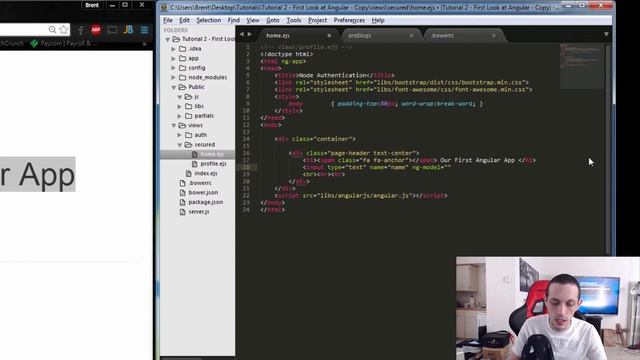
Task: Open the Preferences menu
Action: click(349, 20)
